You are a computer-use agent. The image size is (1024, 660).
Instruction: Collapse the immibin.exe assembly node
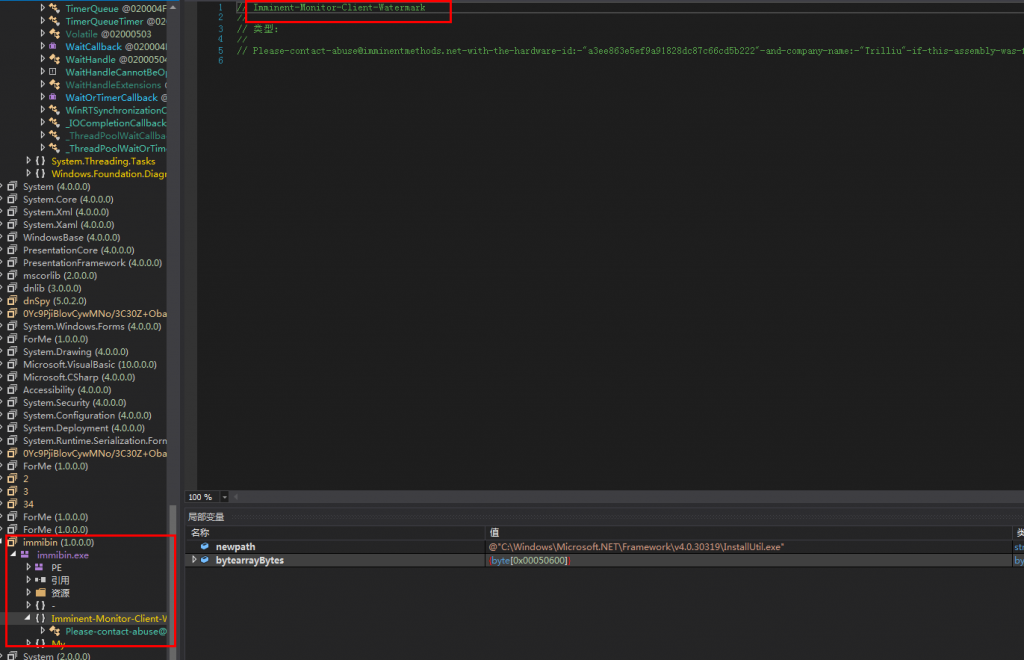(15, 555)
